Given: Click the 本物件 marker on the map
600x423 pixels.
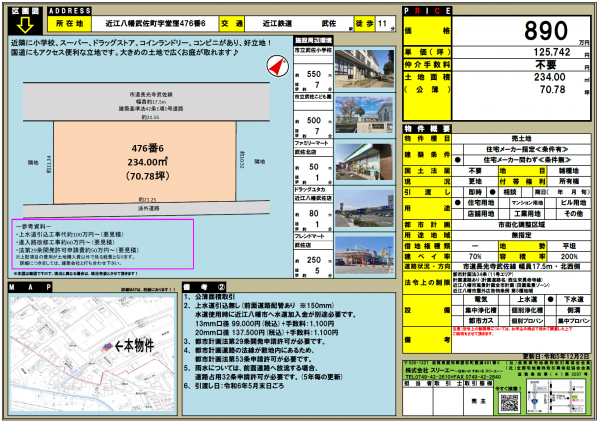Looking at the screenshot, I should 107,346.
